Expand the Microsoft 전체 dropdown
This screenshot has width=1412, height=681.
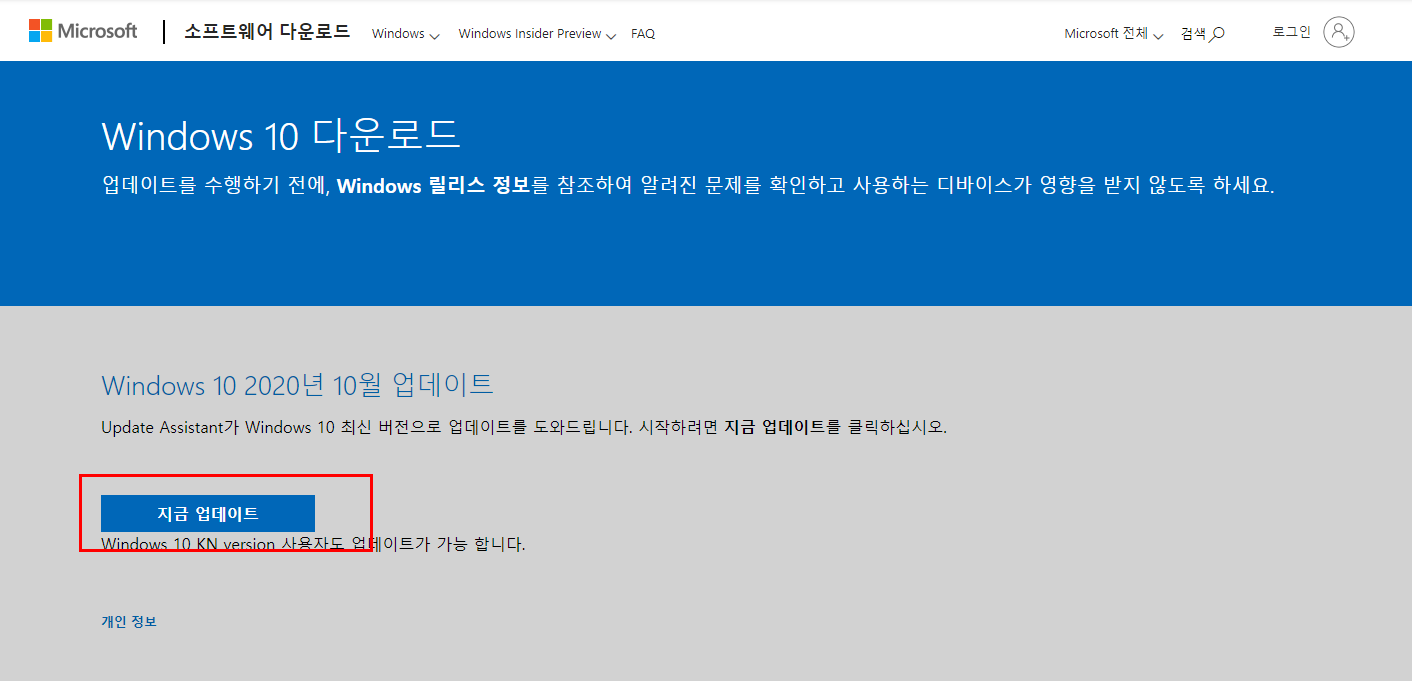coord(1114,34)
